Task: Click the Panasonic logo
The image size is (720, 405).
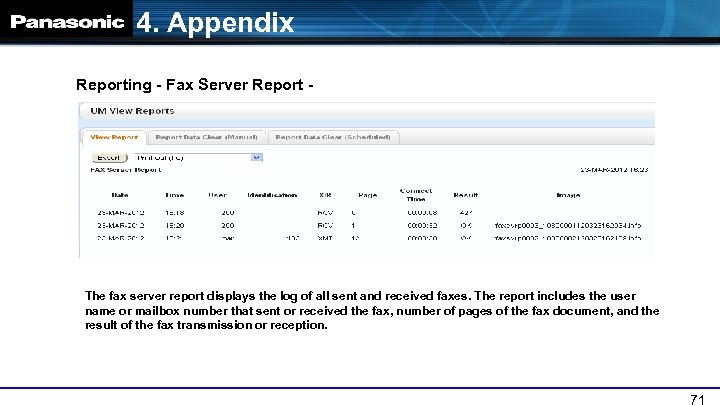Action: 67,22
